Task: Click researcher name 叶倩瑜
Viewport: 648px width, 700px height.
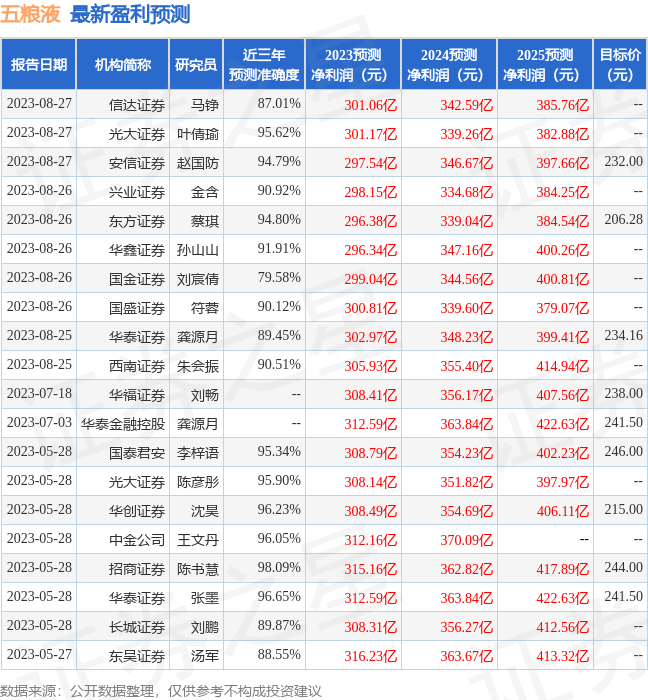Action: 198,134
